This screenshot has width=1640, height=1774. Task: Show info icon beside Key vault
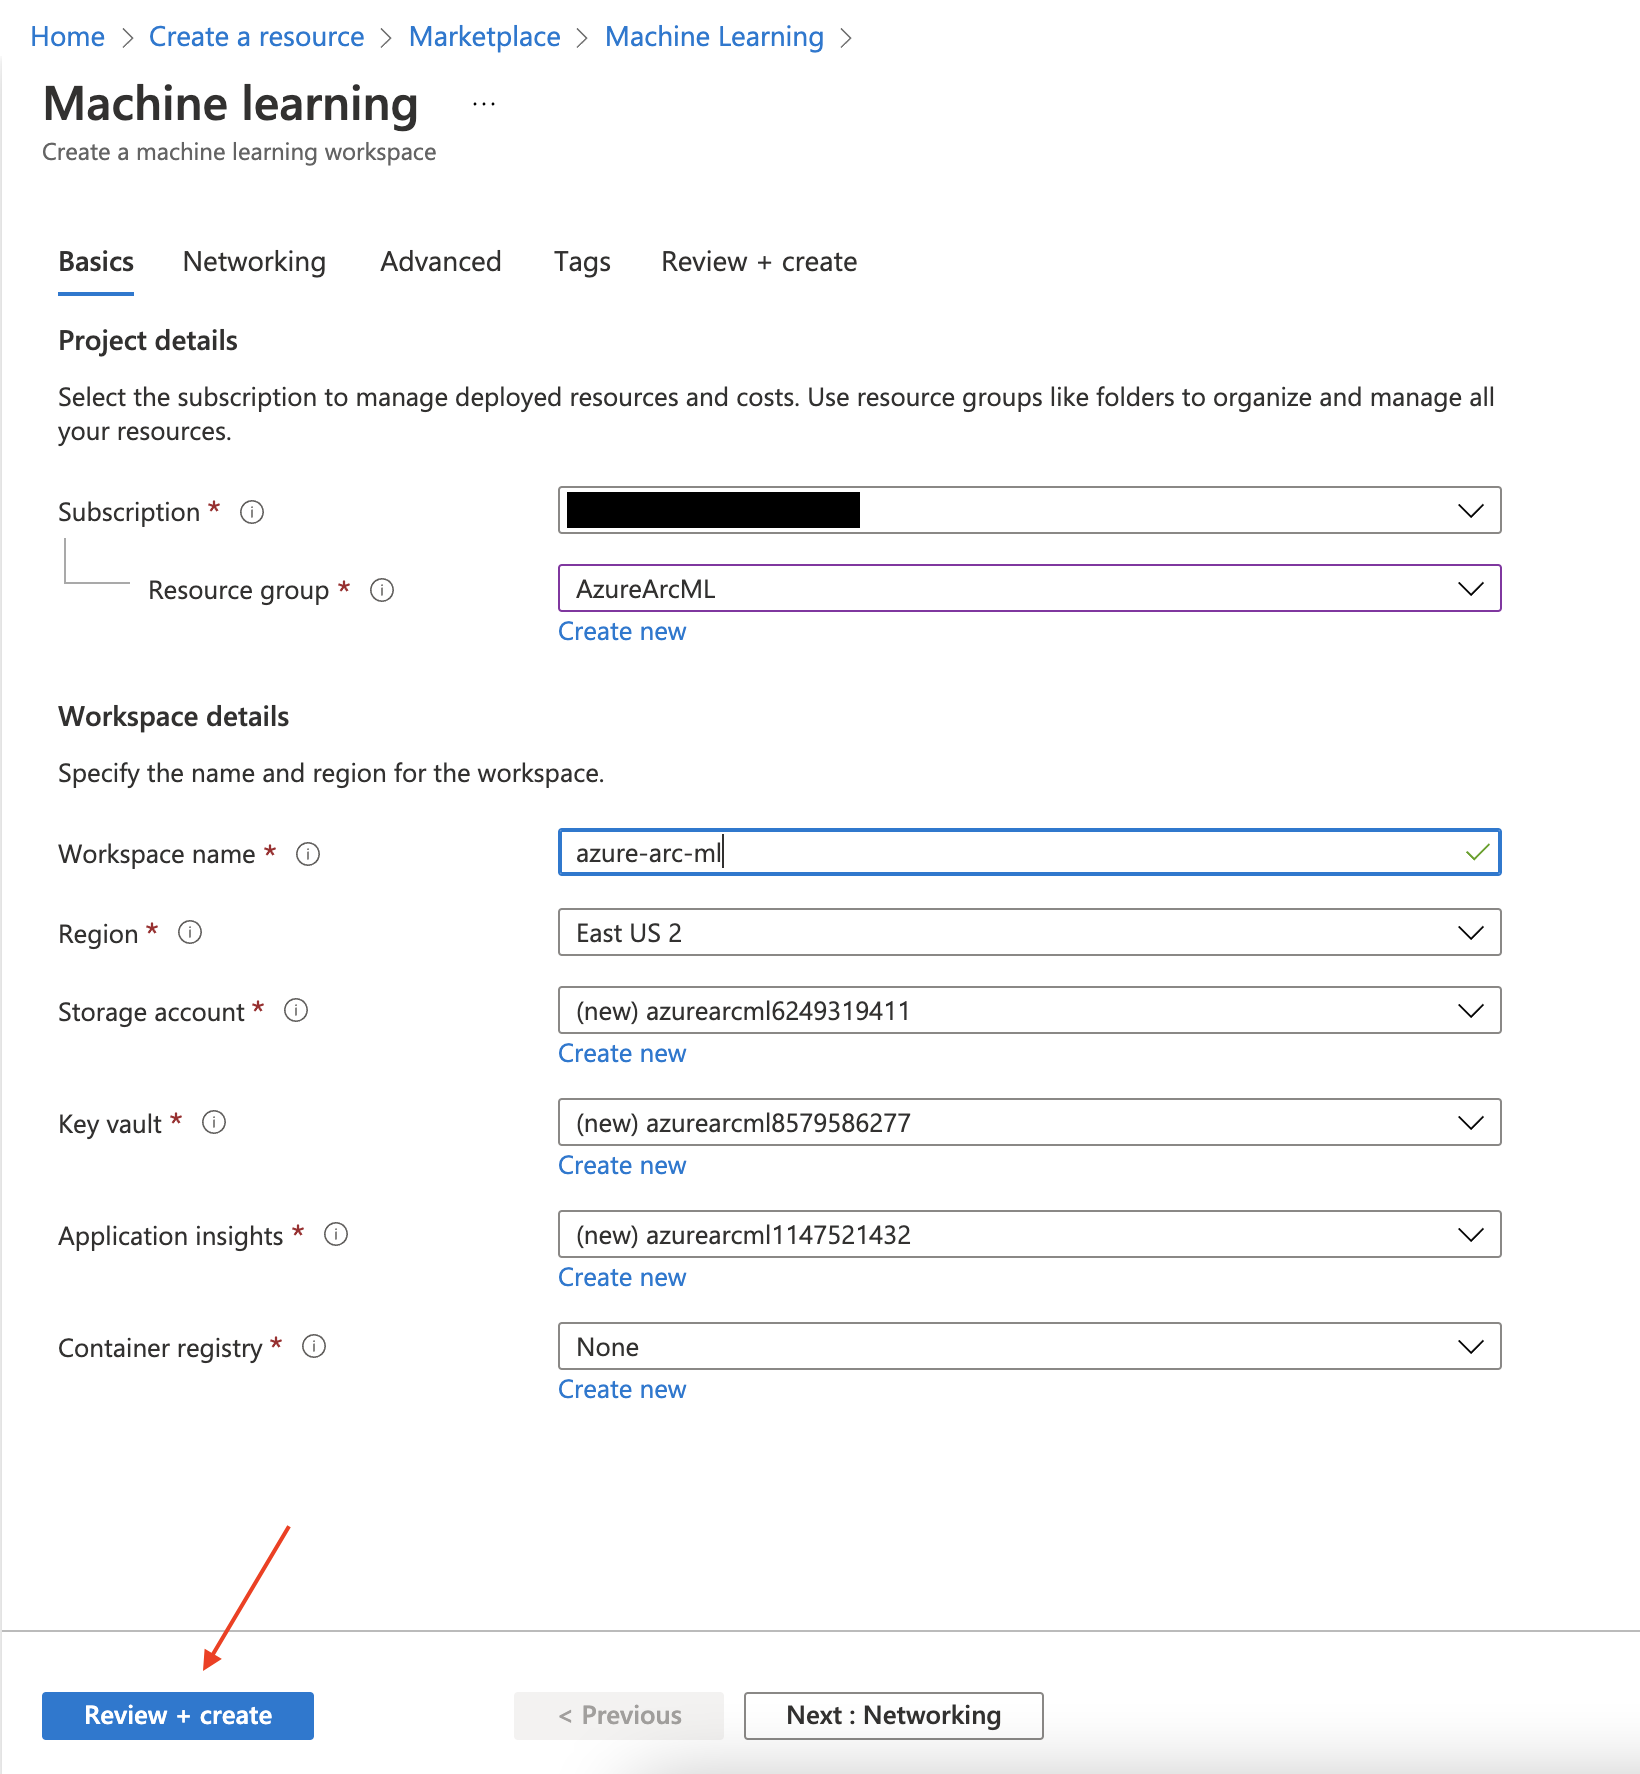[x=214, y=1122]
